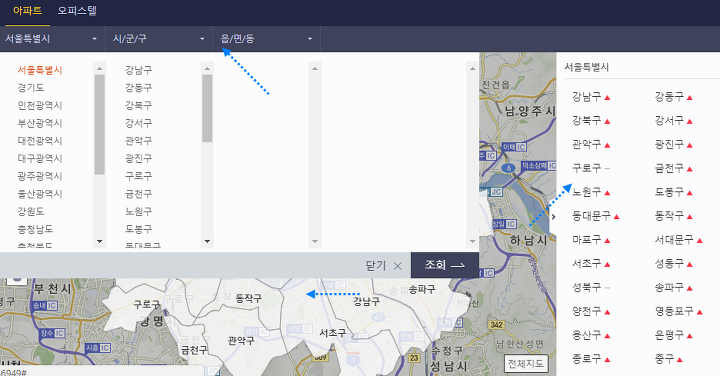Image resolution: width=720 pixels, height=376 pixels.
Task: Choose 광진구 in the district list
Action: point(138,158)
